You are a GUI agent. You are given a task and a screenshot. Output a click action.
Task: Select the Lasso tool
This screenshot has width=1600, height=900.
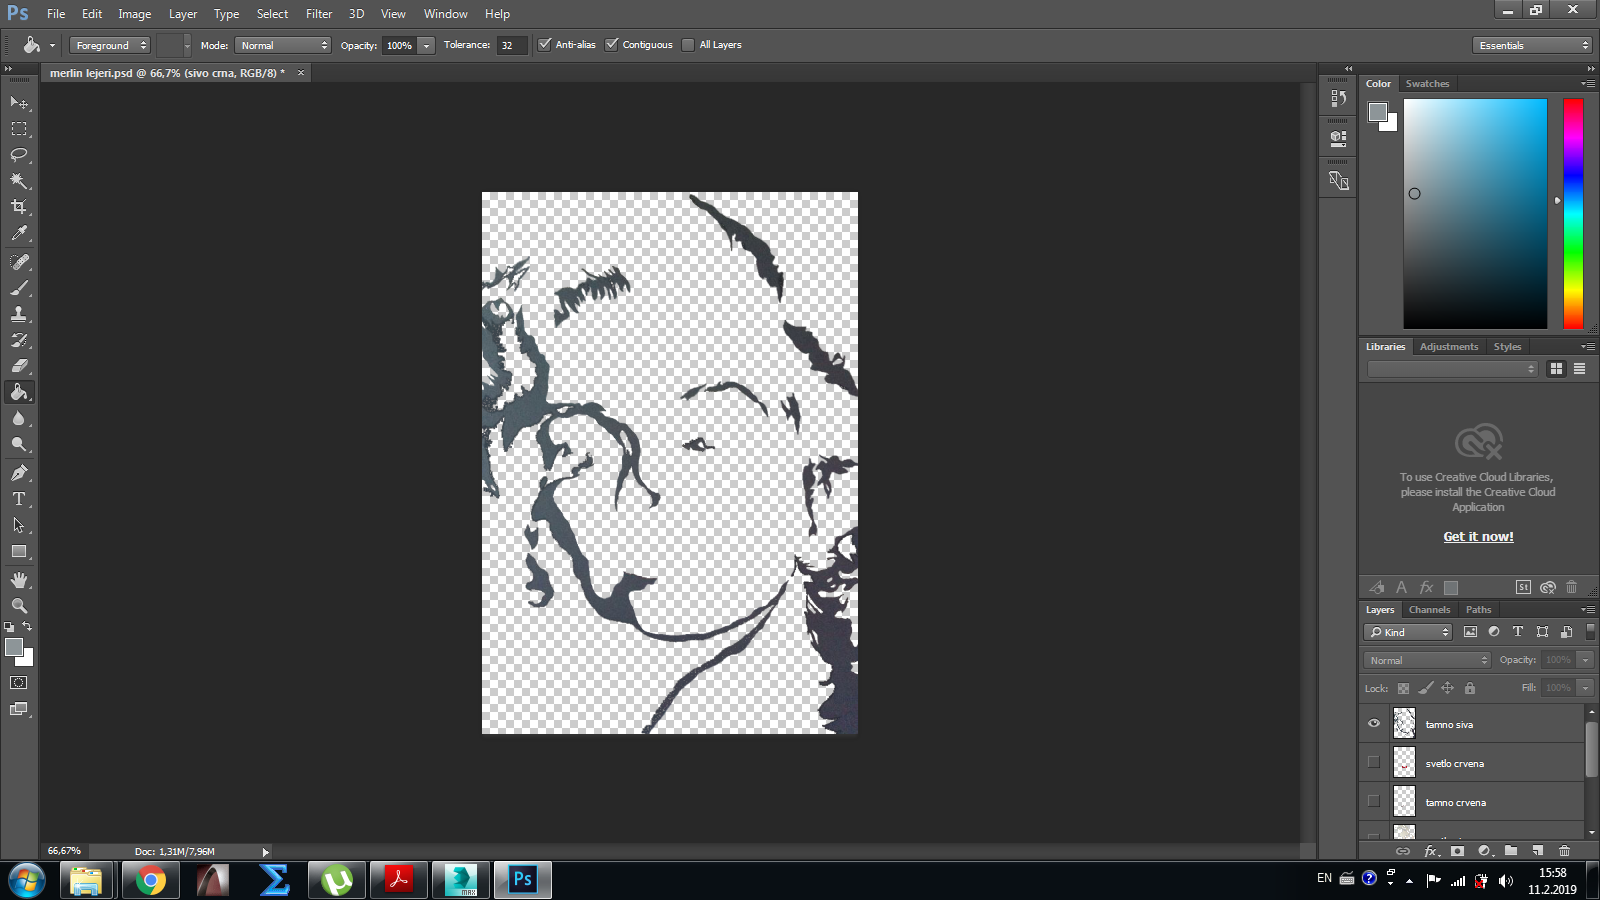[x=19, y=155]
